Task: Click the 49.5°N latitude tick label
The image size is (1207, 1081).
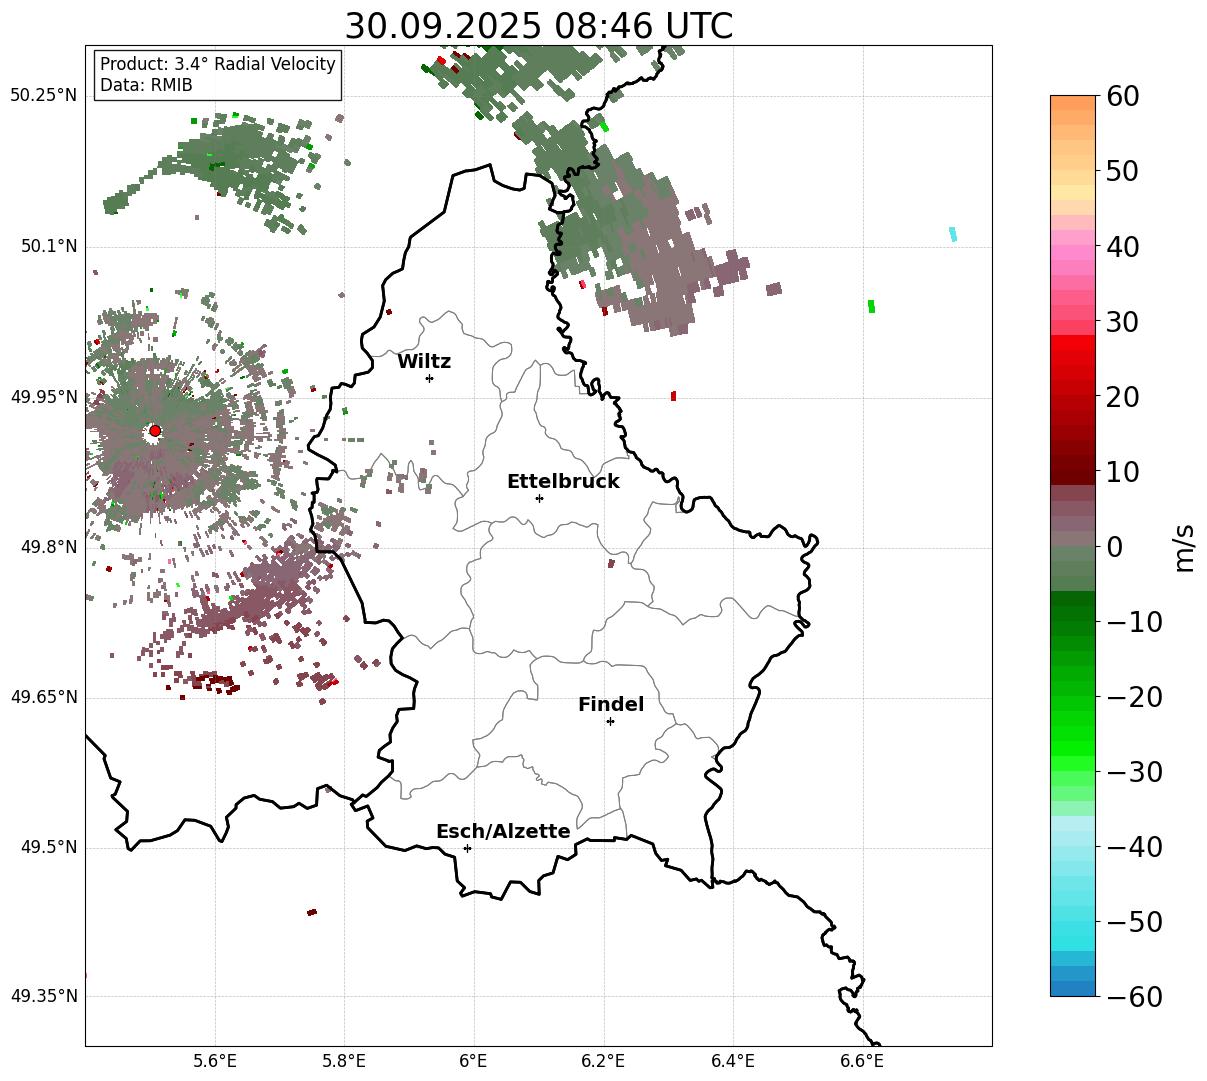Action: [x=48, y=847]
